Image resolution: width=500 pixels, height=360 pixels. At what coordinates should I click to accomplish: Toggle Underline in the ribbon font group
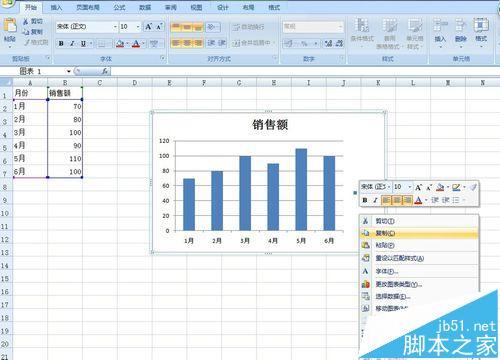[83, 44]
